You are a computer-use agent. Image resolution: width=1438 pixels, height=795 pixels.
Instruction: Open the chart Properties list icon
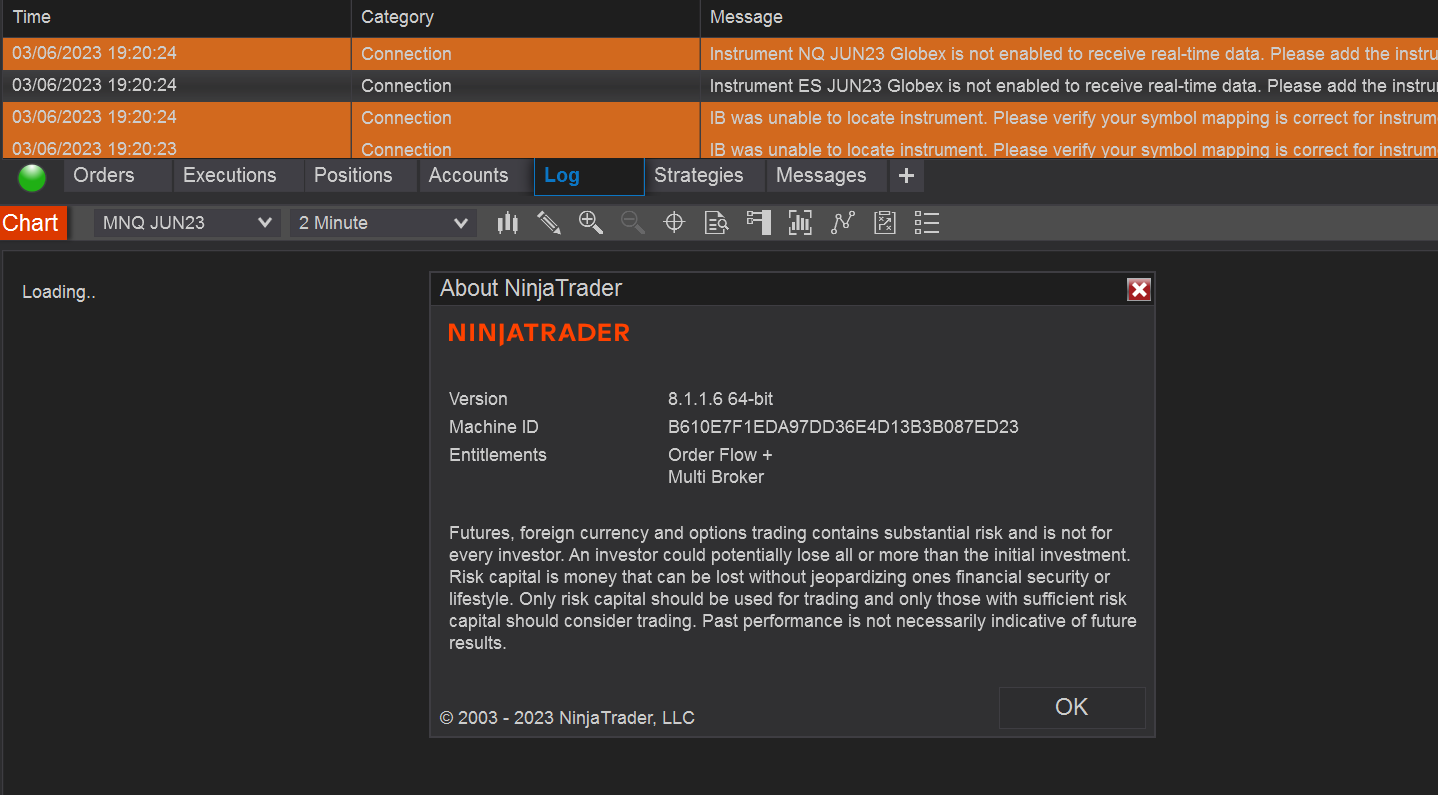(x=927, y=223)
